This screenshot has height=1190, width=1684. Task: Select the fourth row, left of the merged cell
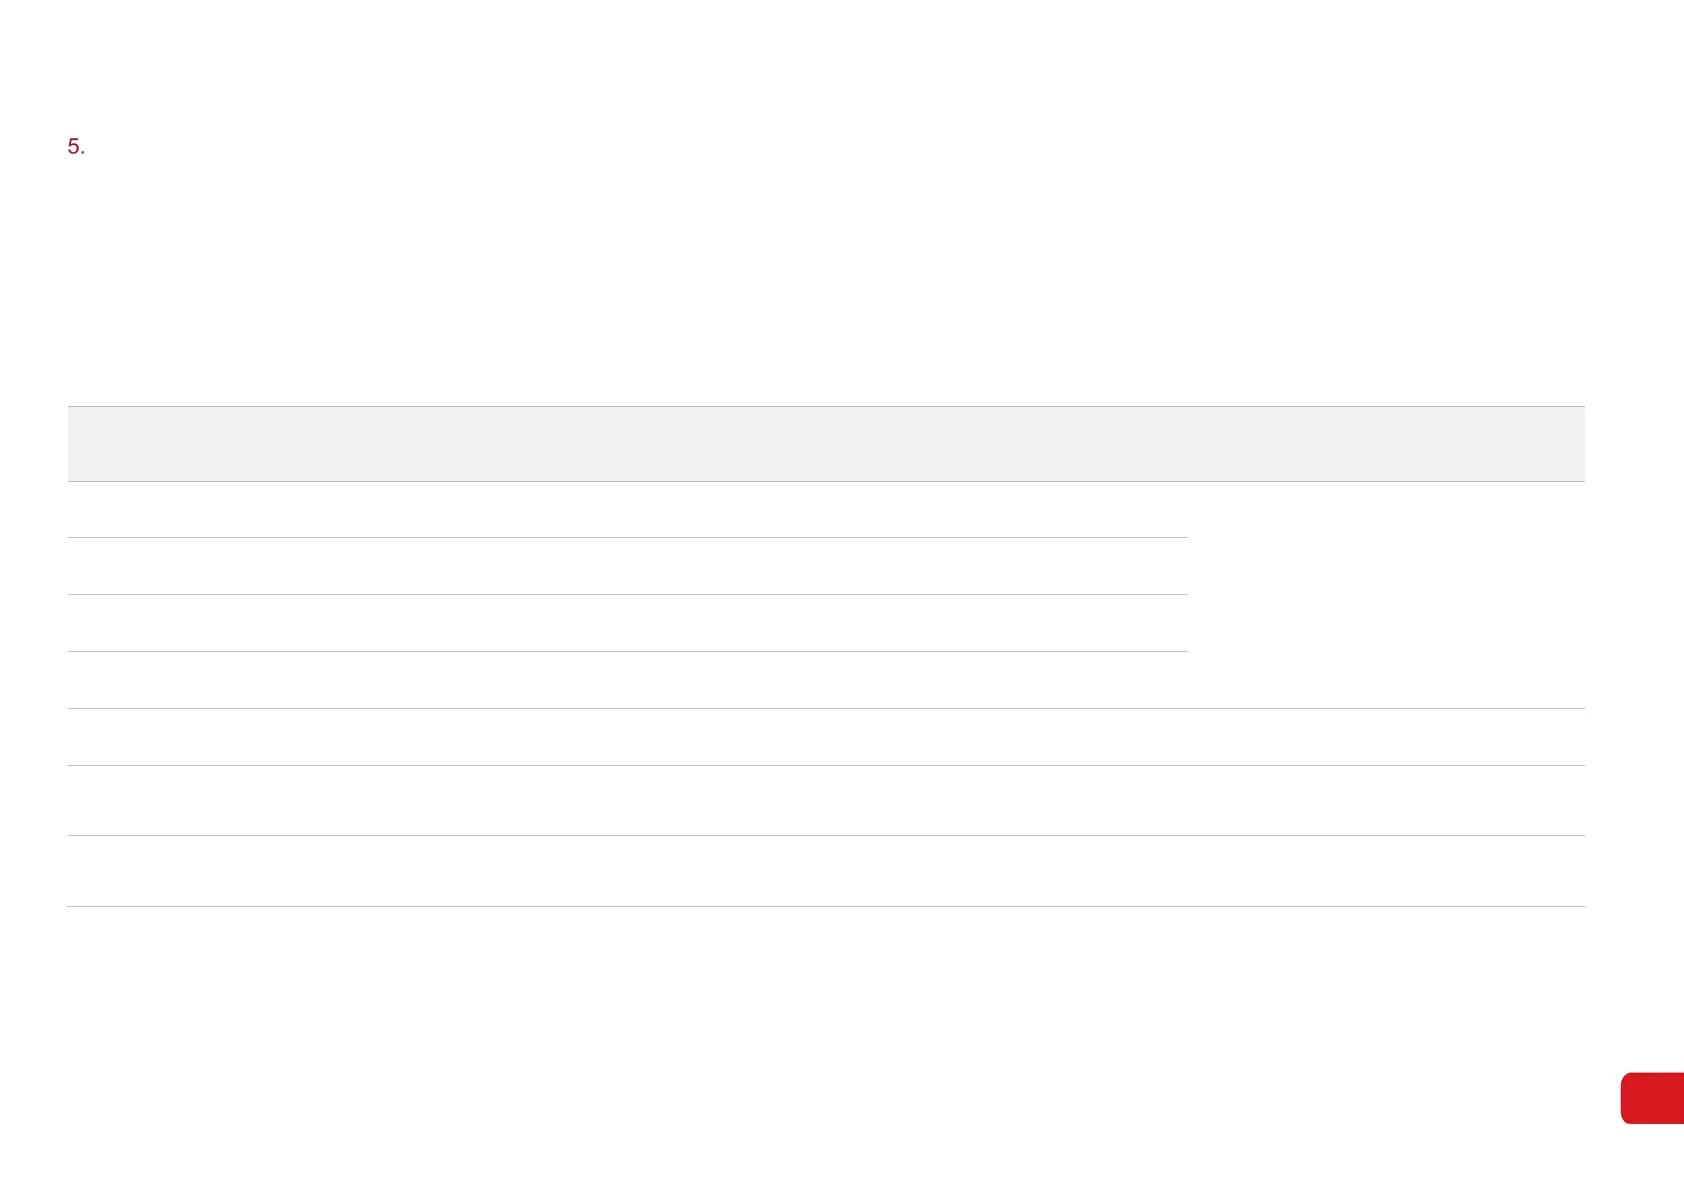click(x=627, y=680)
